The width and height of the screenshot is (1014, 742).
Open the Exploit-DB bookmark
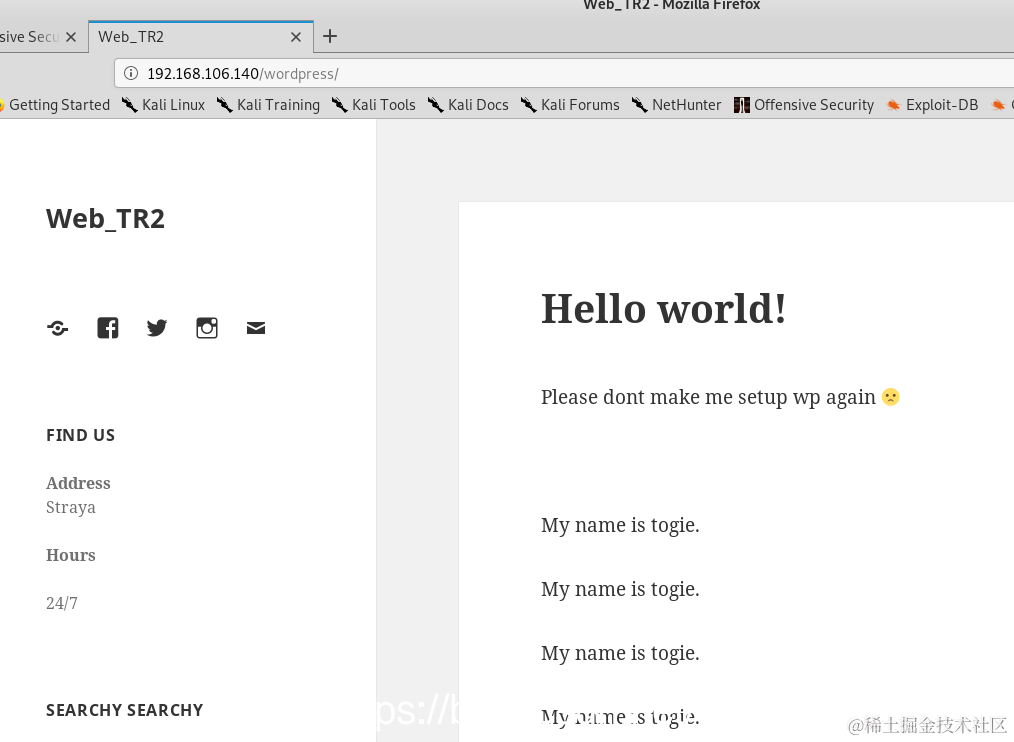click(x=932, y=105)
